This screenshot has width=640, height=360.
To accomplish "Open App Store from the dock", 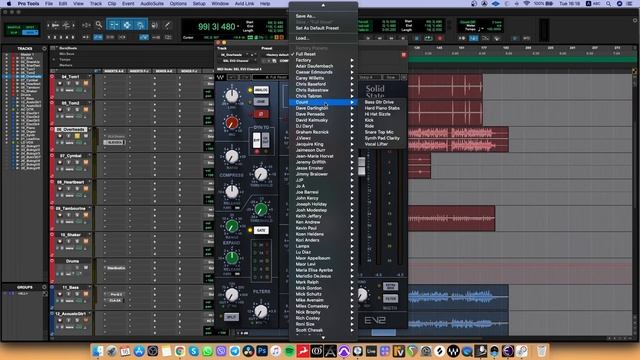I will (x=139, y=351).
